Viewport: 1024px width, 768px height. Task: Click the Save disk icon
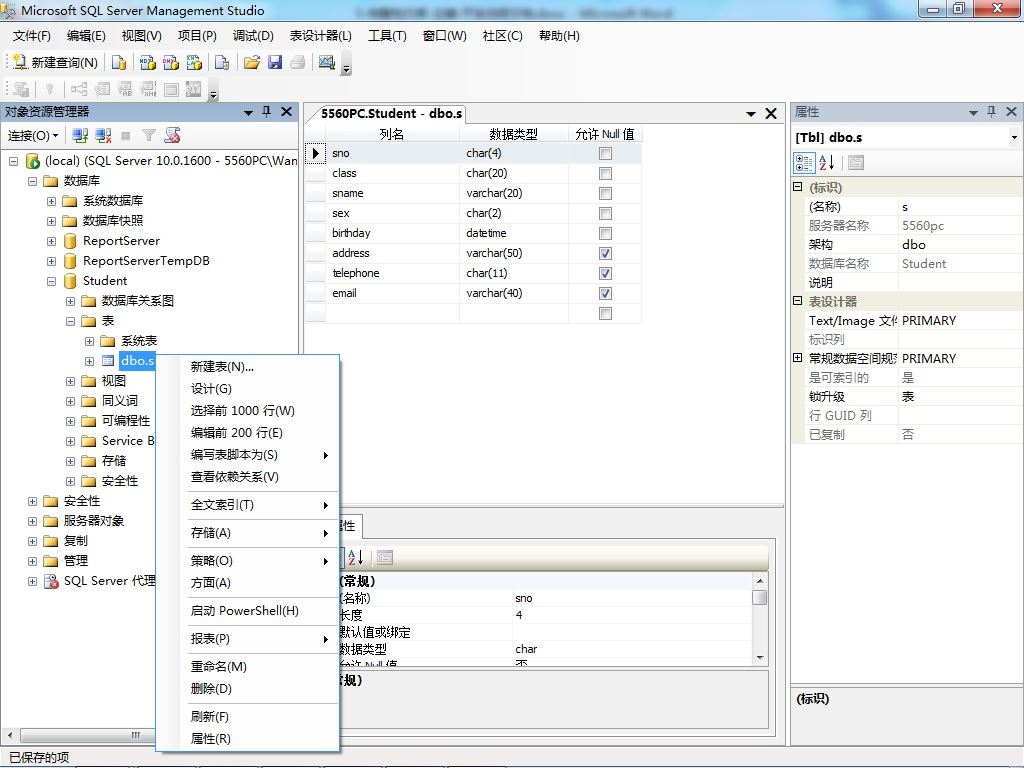275,62
